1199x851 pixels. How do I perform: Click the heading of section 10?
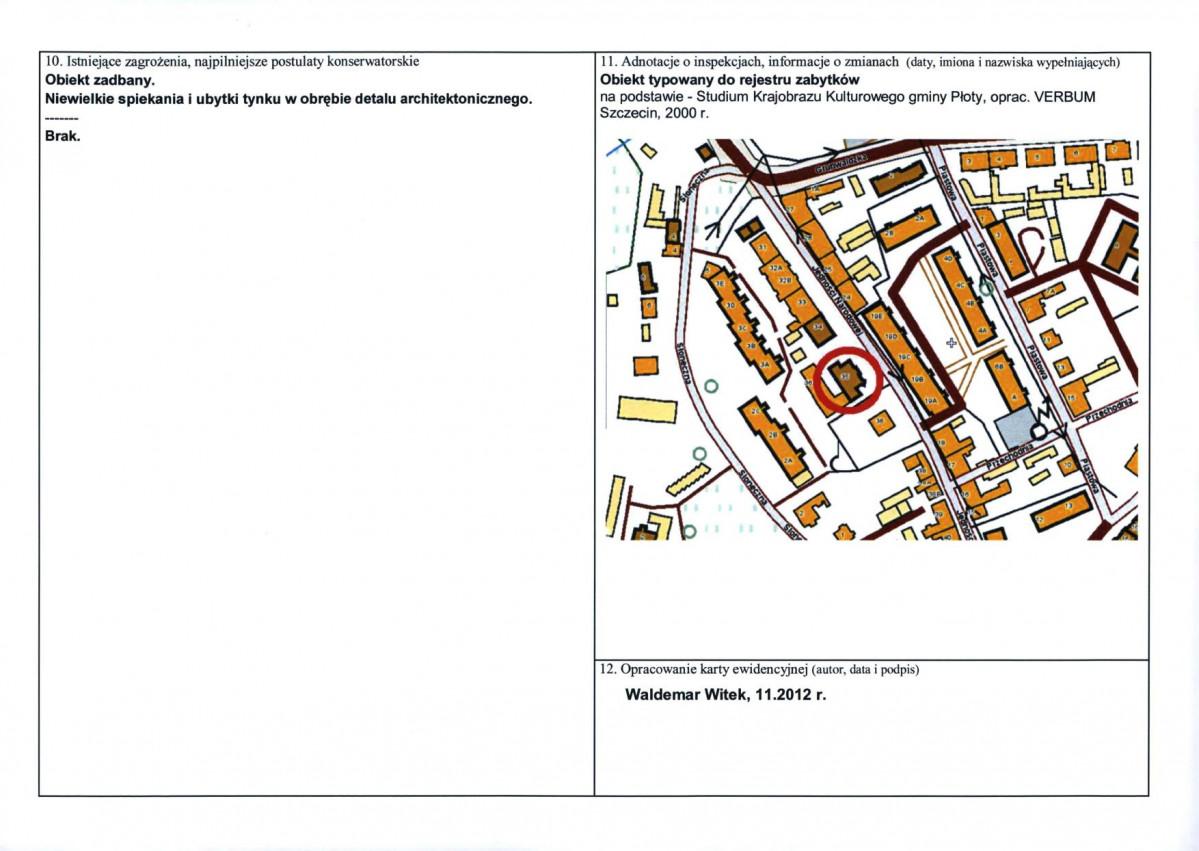[232, 61]
